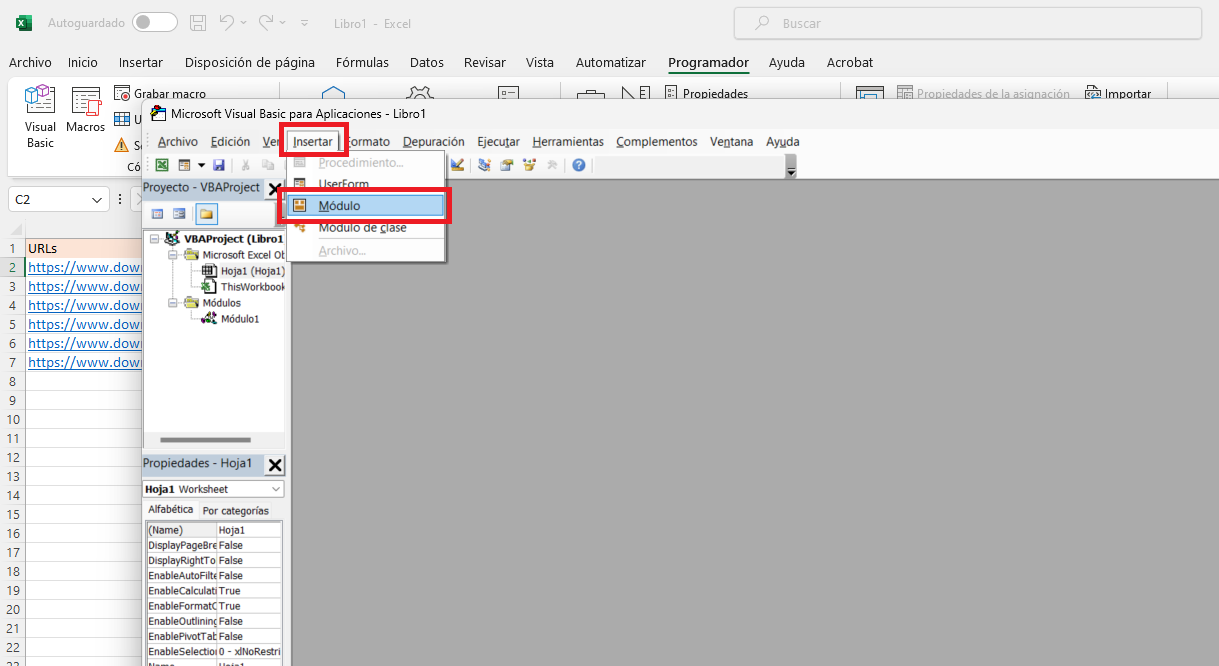This screenshot has height=666, width=1219.
Task: Click the Redo arrow in Excel title bar
Action: [266, 22]
